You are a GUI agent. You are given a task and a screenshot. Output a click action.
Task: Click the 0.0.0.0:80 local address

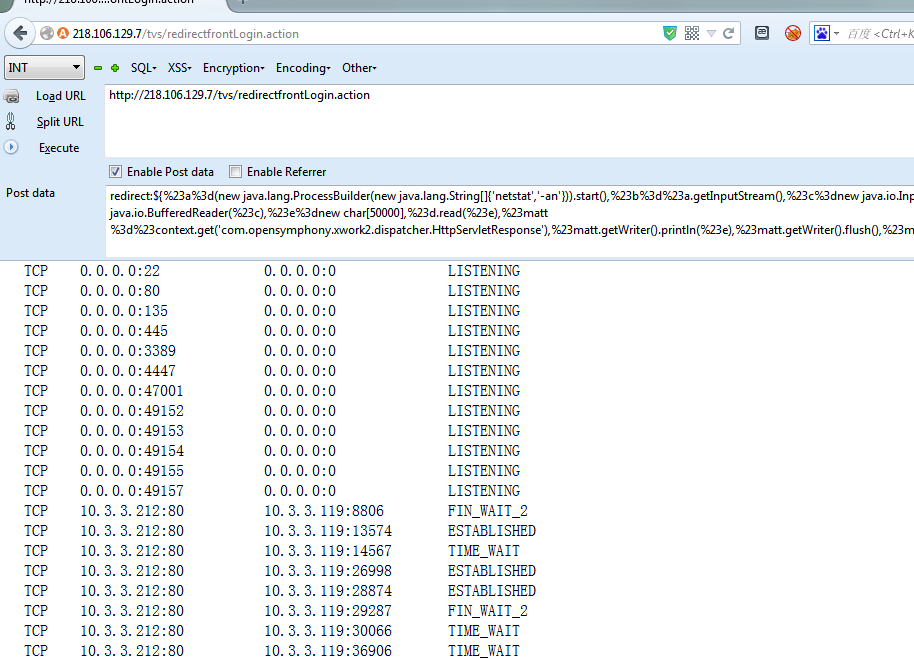coord(119,291)
